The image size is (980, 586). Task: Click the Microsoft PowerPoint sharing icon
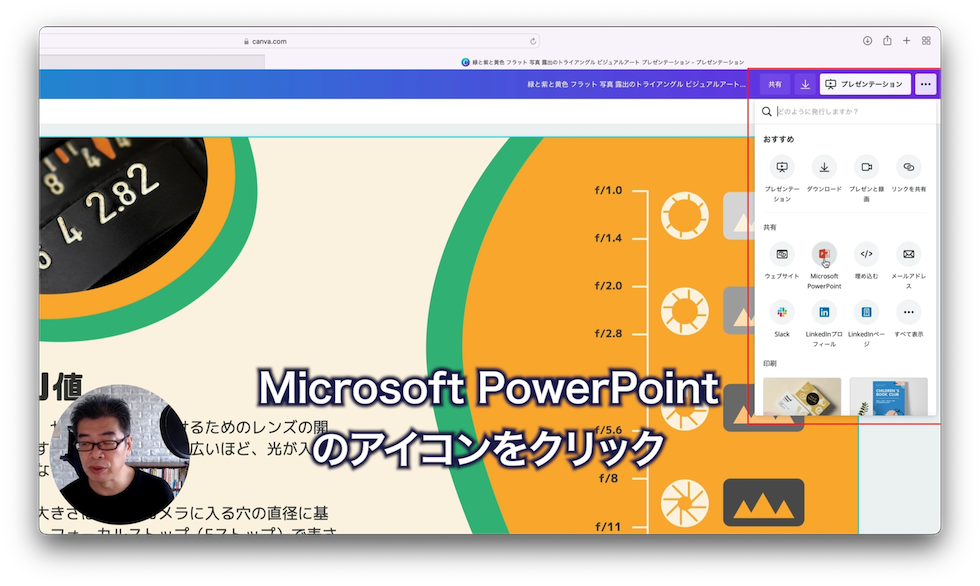pos(824,254)
